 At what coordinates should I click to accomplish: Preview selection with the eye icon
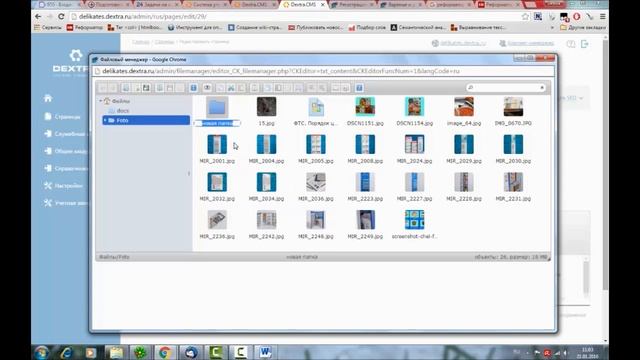(207, 88)
